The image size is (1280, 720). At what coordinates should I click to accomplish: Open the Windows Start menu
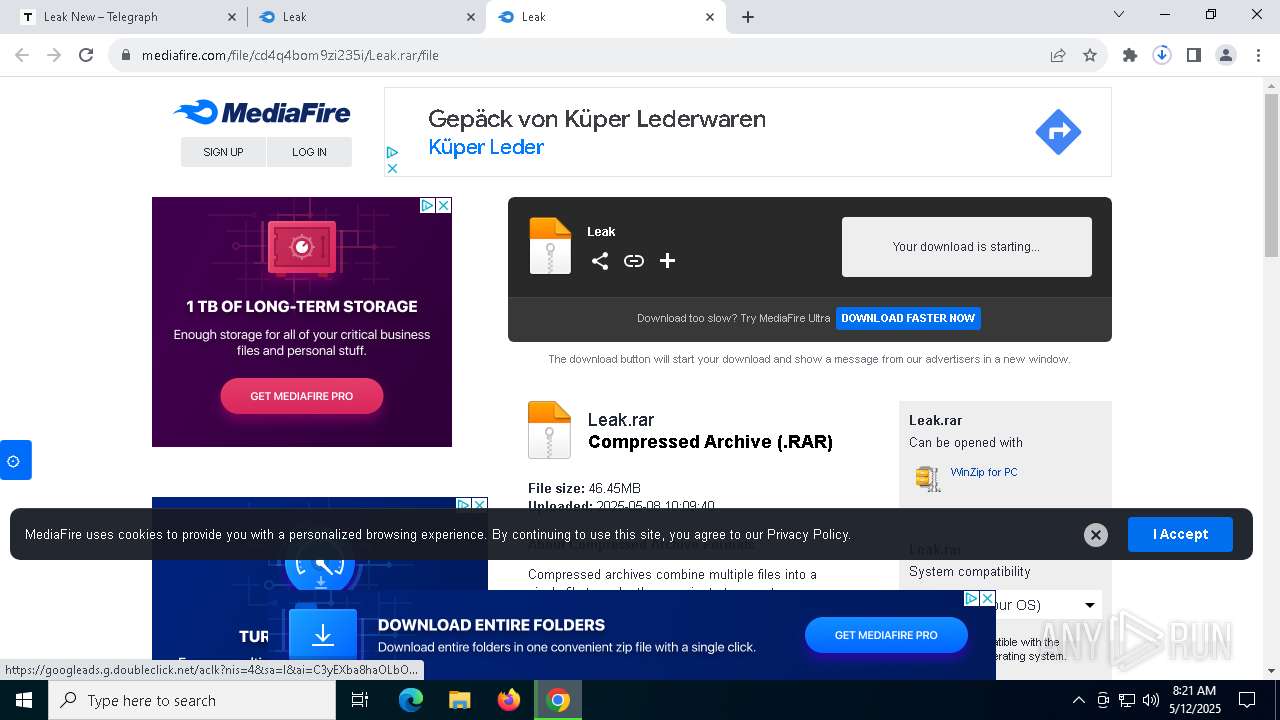pyautogui.click(x=24, y=700)
